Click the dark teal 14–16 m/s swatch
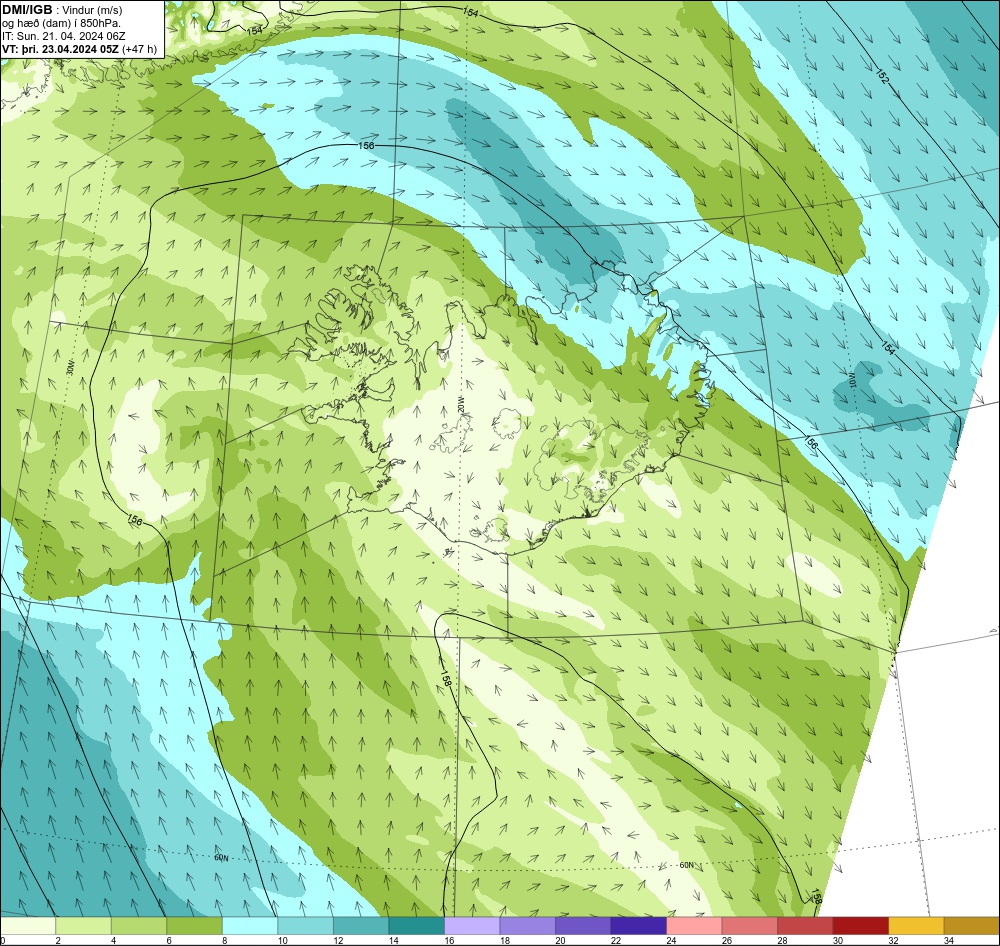 [x=416, y=926]
